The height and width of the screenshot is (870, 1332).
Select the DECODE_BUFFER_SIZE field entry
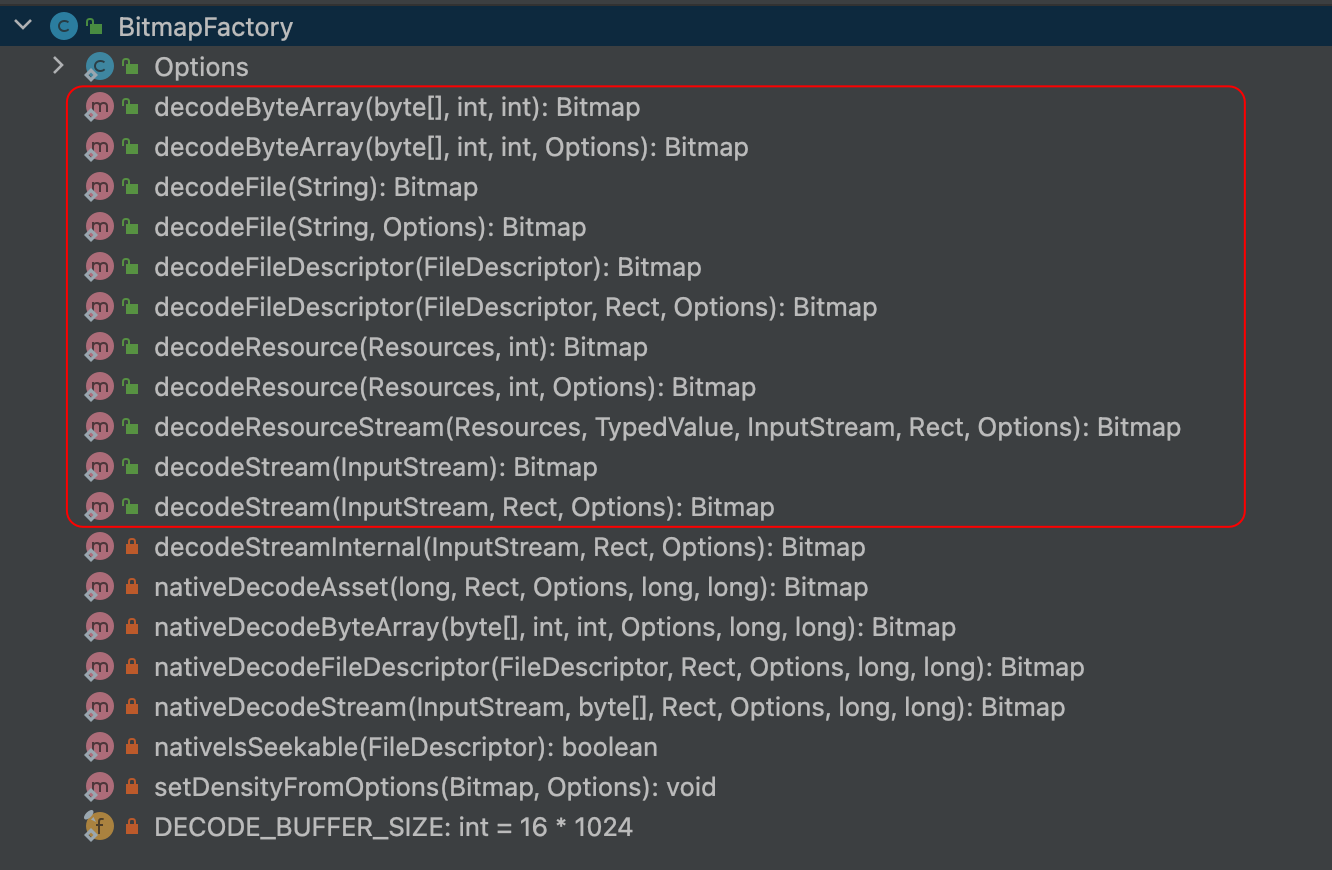pos(390,826)
